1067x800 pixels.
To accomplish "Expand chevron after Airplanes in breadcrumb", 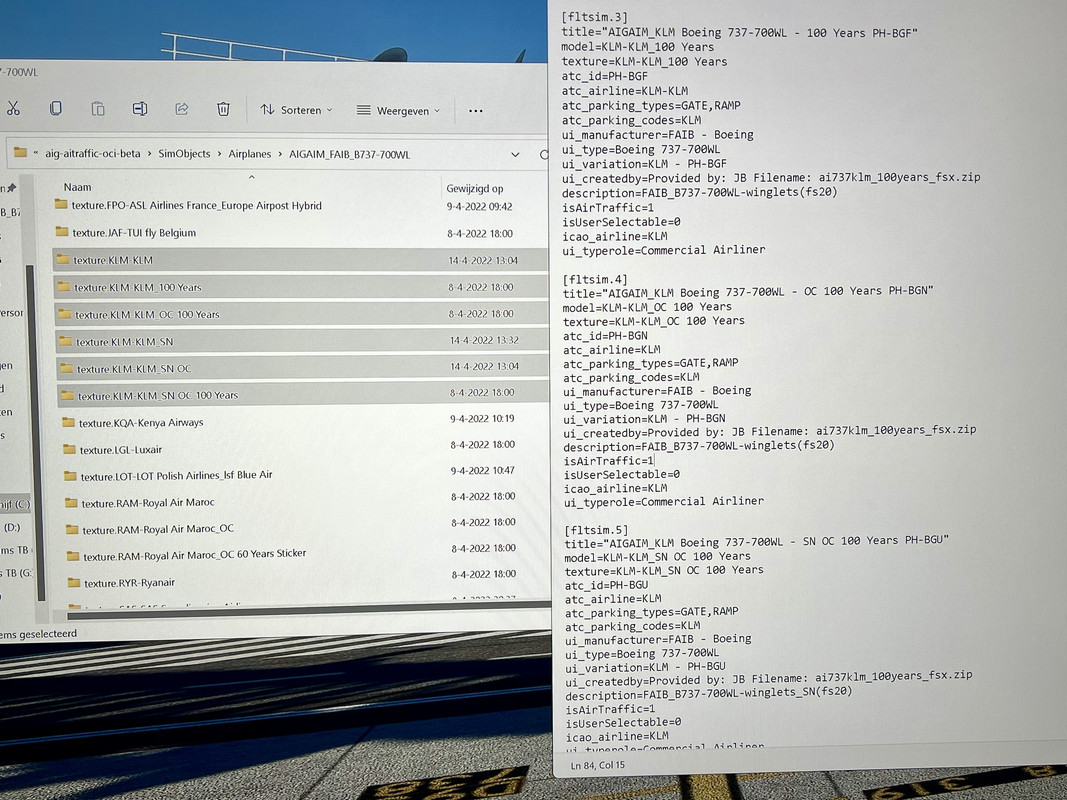I will point(280,154).
